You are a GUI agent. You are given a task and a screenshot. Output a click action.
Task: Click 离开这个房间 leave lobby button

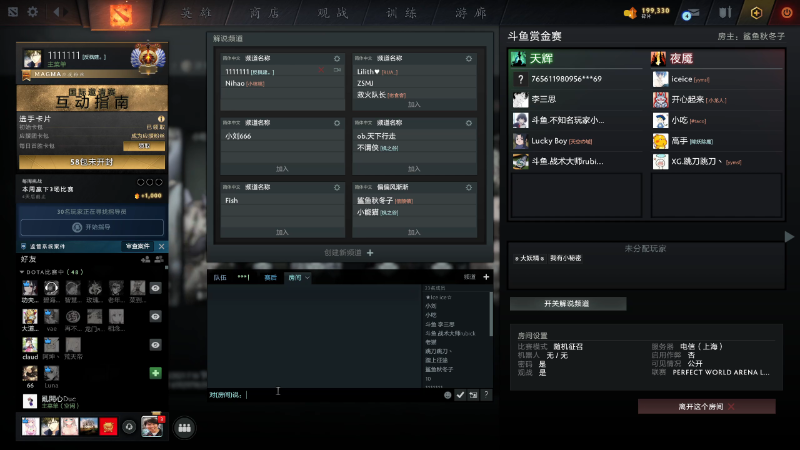coord(707,407)
